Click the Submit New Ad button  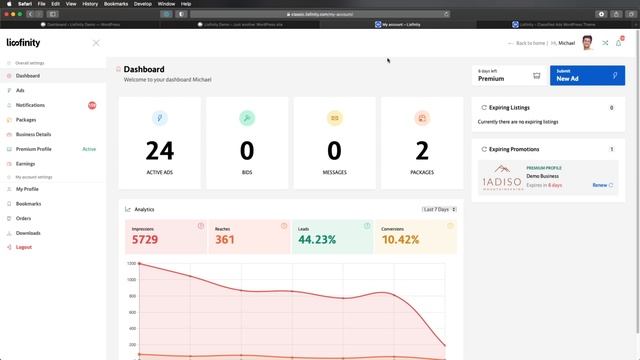587,76
